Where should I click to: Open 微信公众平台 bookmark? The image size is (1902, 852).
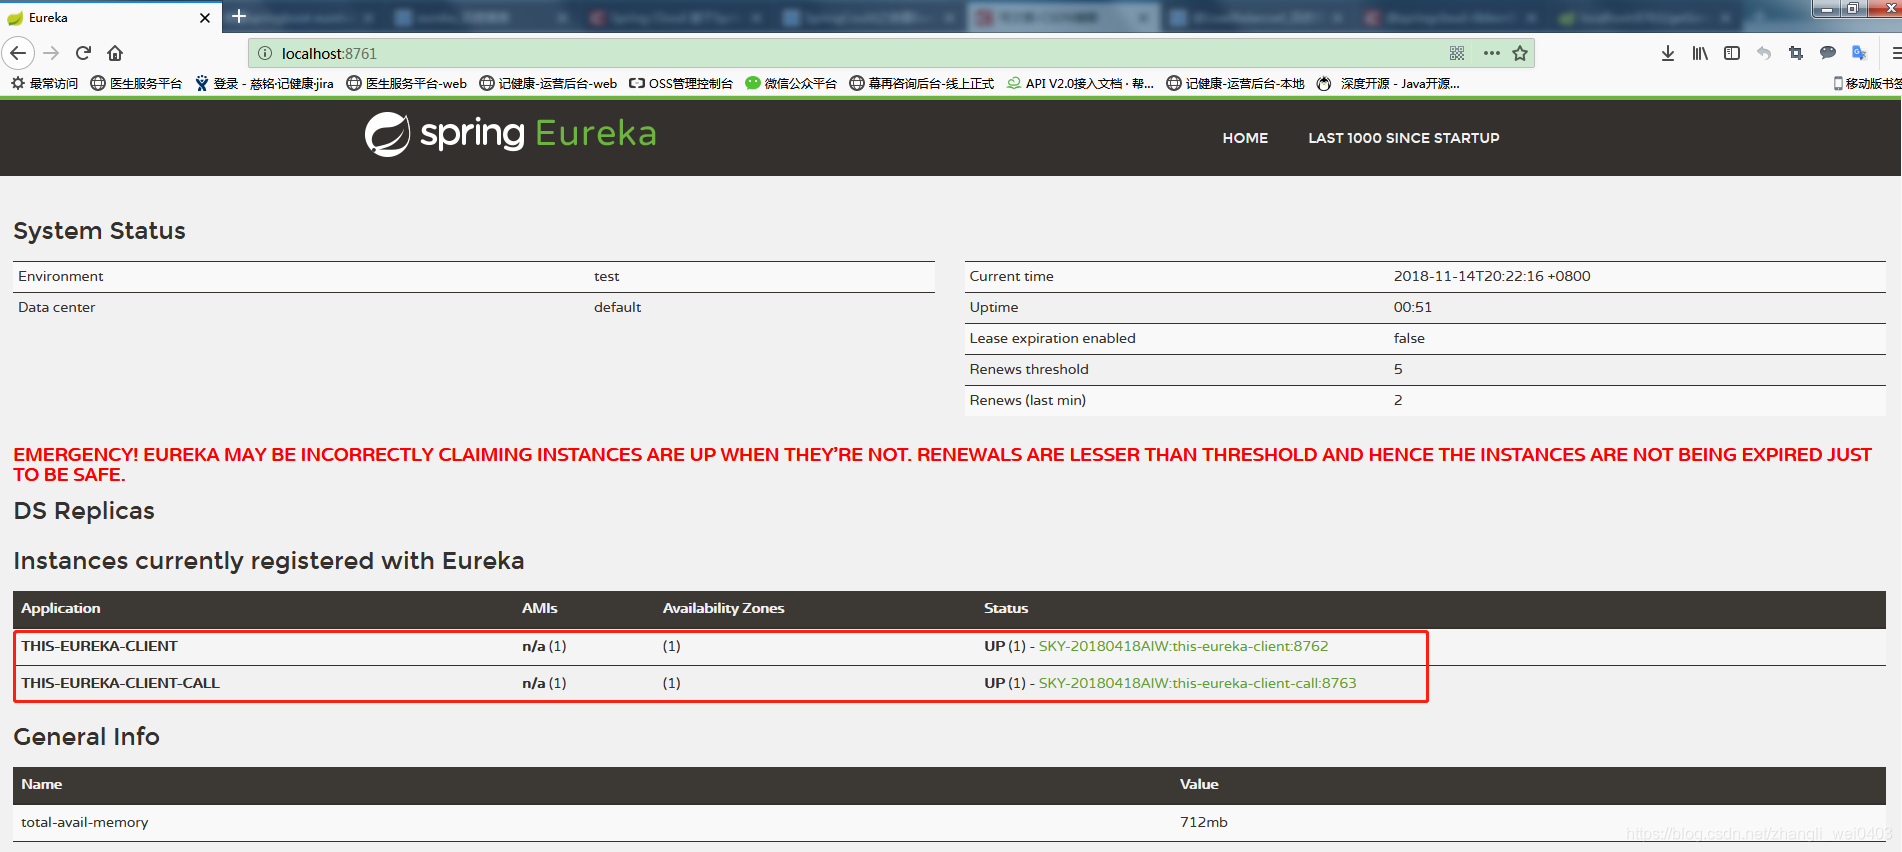791,84
